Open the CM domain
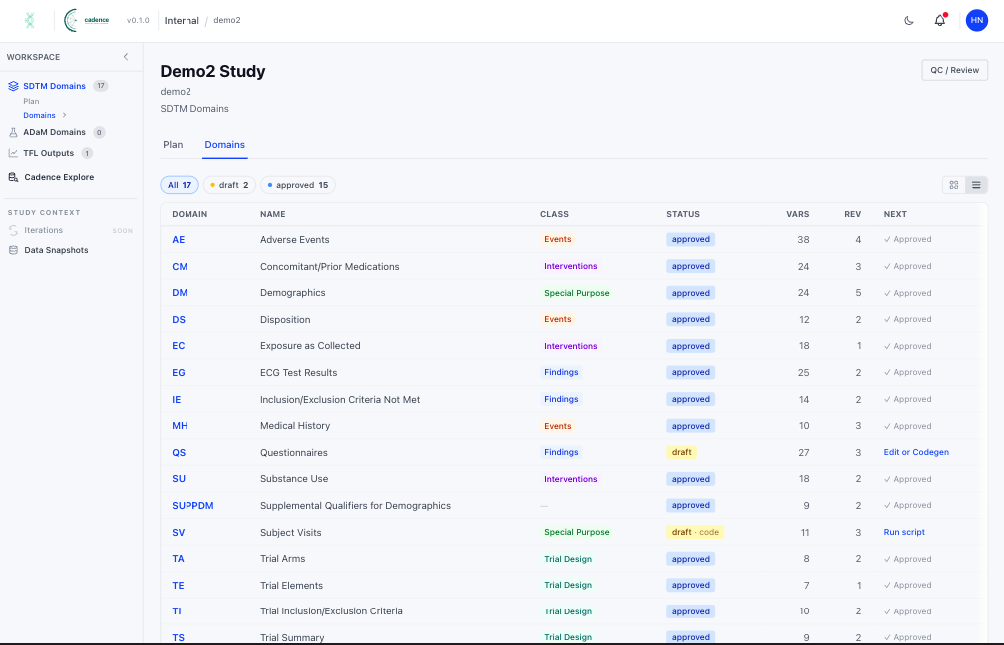Viewport: 1004px width, 645px height. pos(180,266)
